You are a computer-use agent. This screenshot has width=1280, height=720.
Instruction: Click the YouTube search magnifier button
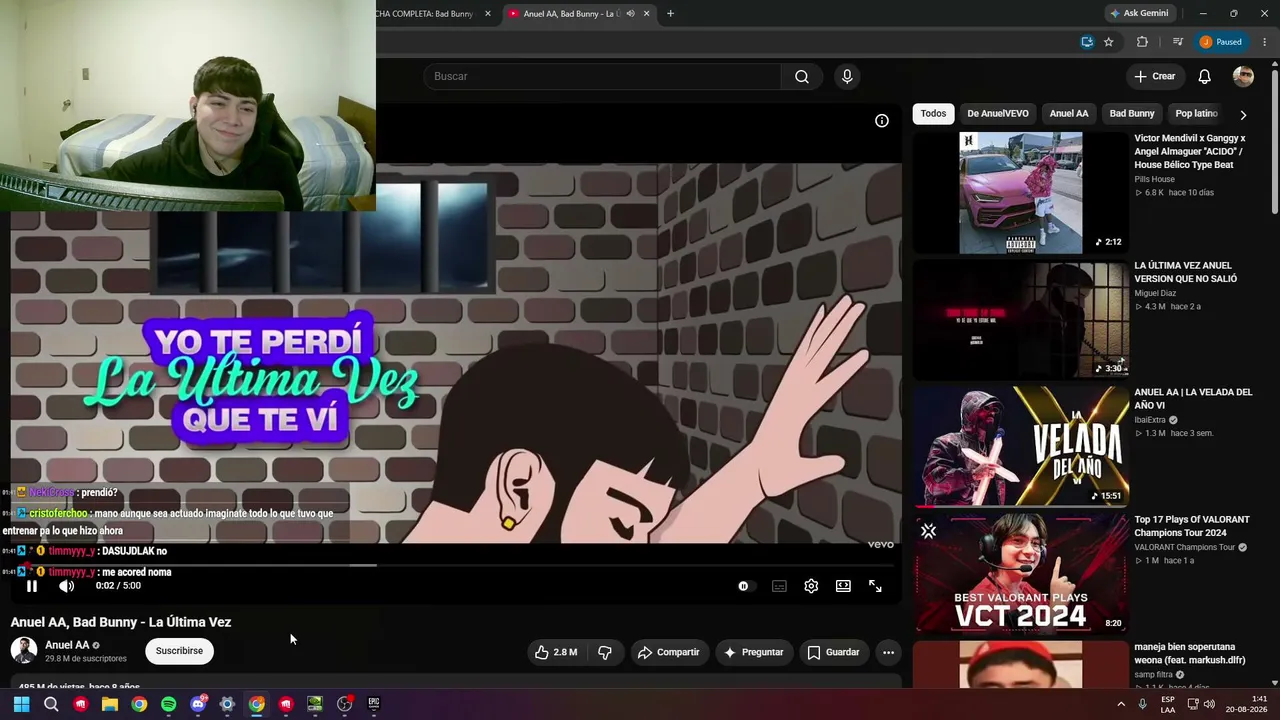click(802, 77)
